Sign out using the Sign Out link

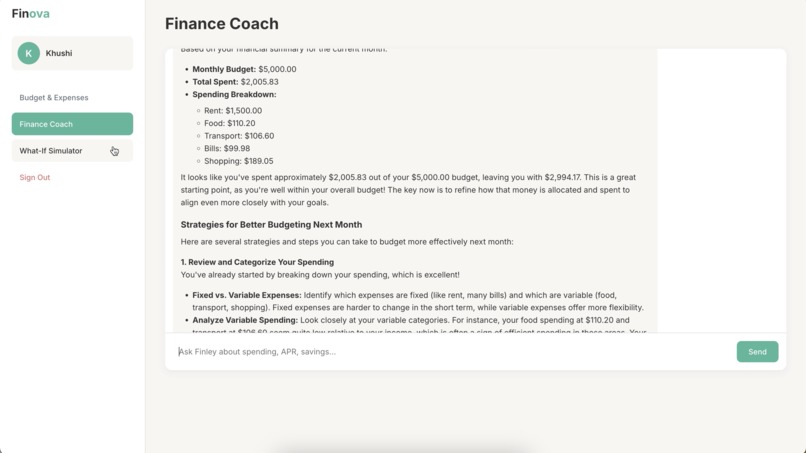pyautogui.click(x=35, y=177)
